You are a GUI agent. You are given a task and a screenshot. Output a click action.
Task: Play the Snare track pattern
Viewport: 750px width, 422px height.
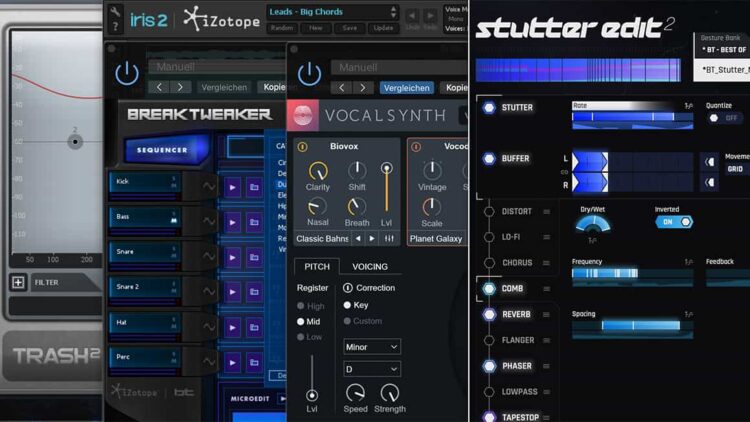(x=232, y=257)
